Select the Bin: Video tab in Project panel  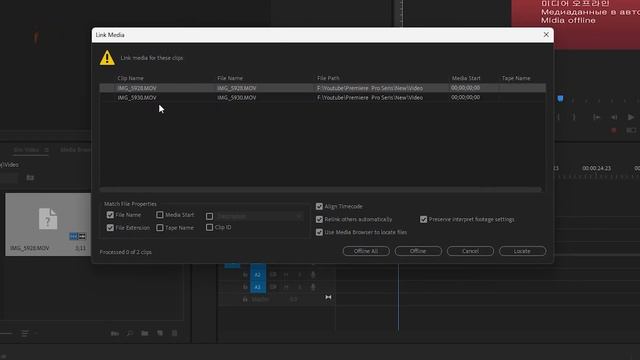26,150
